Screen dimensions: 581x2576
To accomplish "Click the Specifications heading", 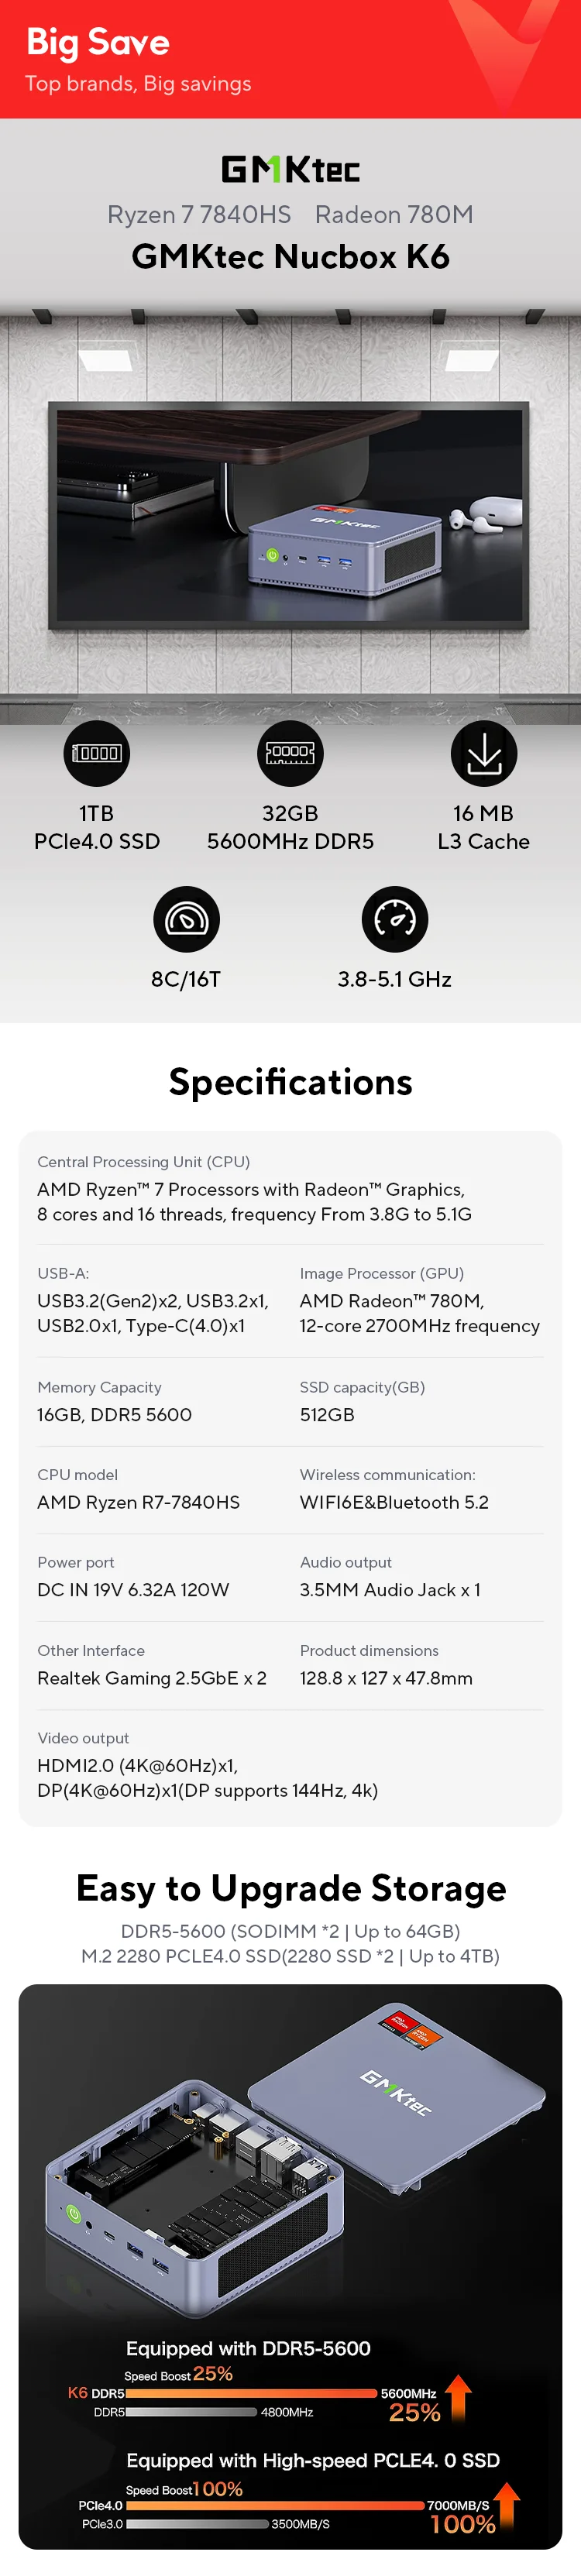I will tap(290, 1082).
